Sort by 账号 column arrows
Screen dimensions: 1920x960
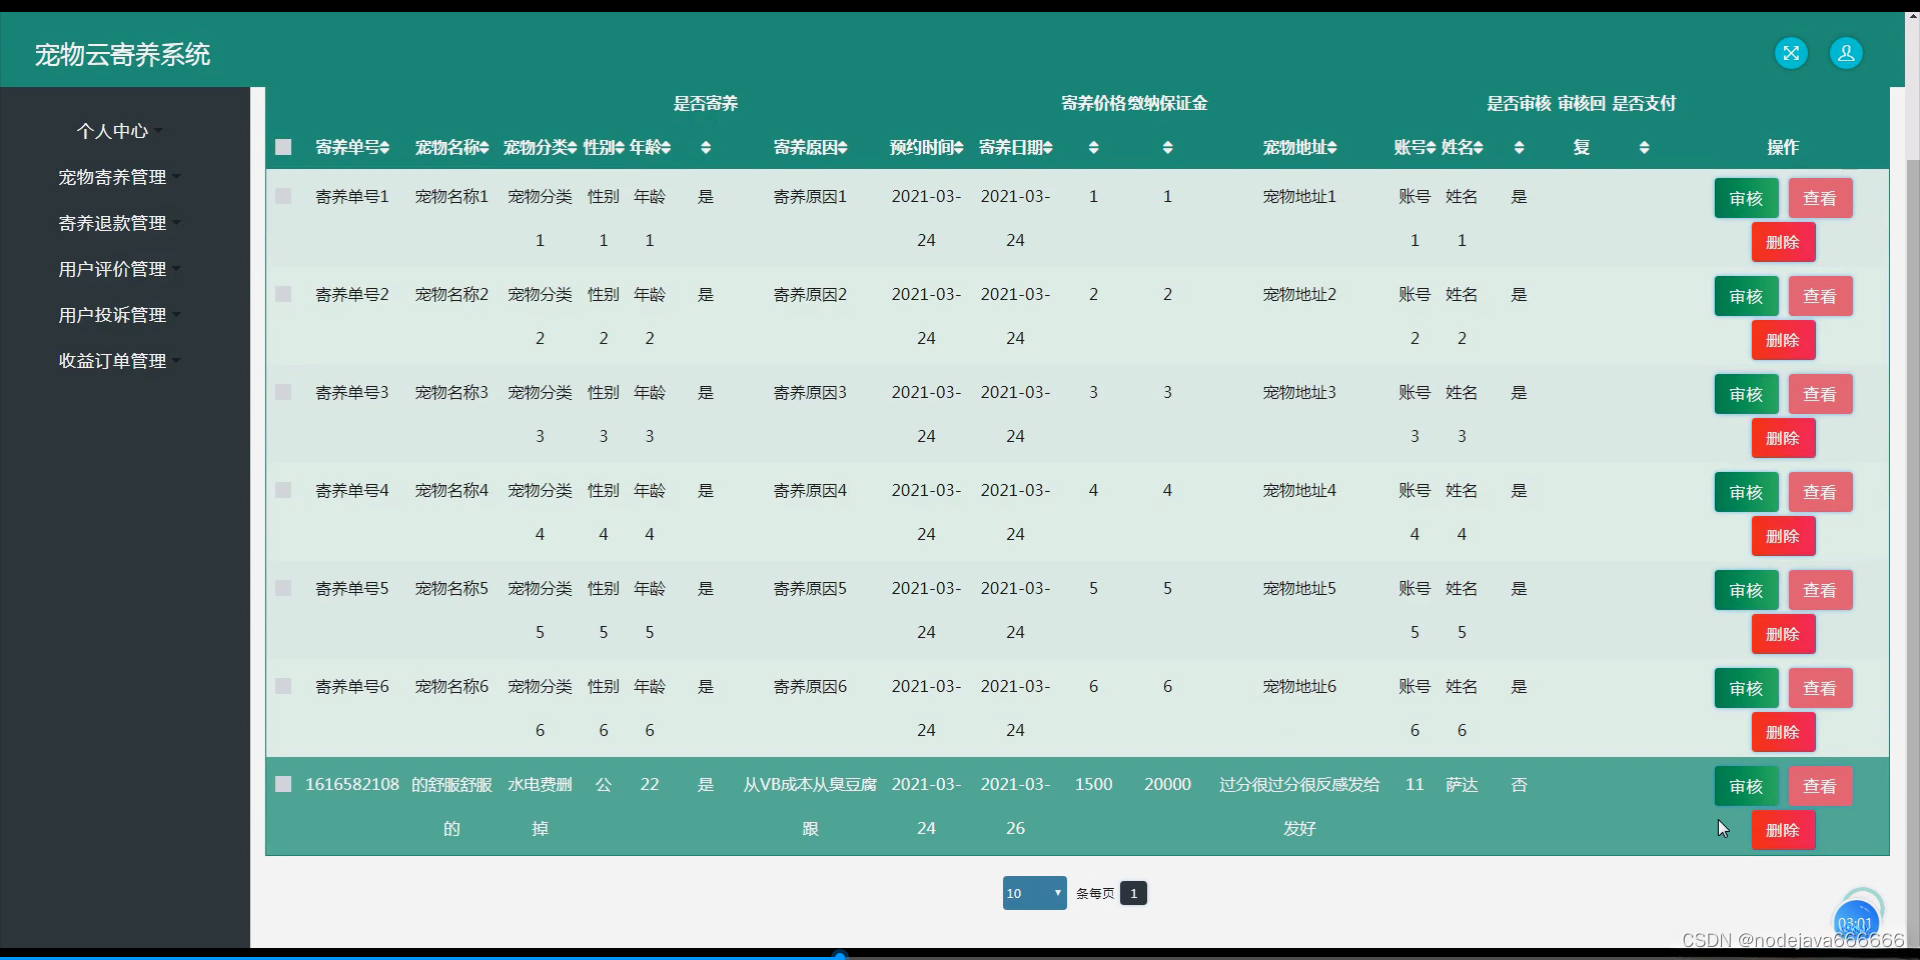click(1431, 148)
